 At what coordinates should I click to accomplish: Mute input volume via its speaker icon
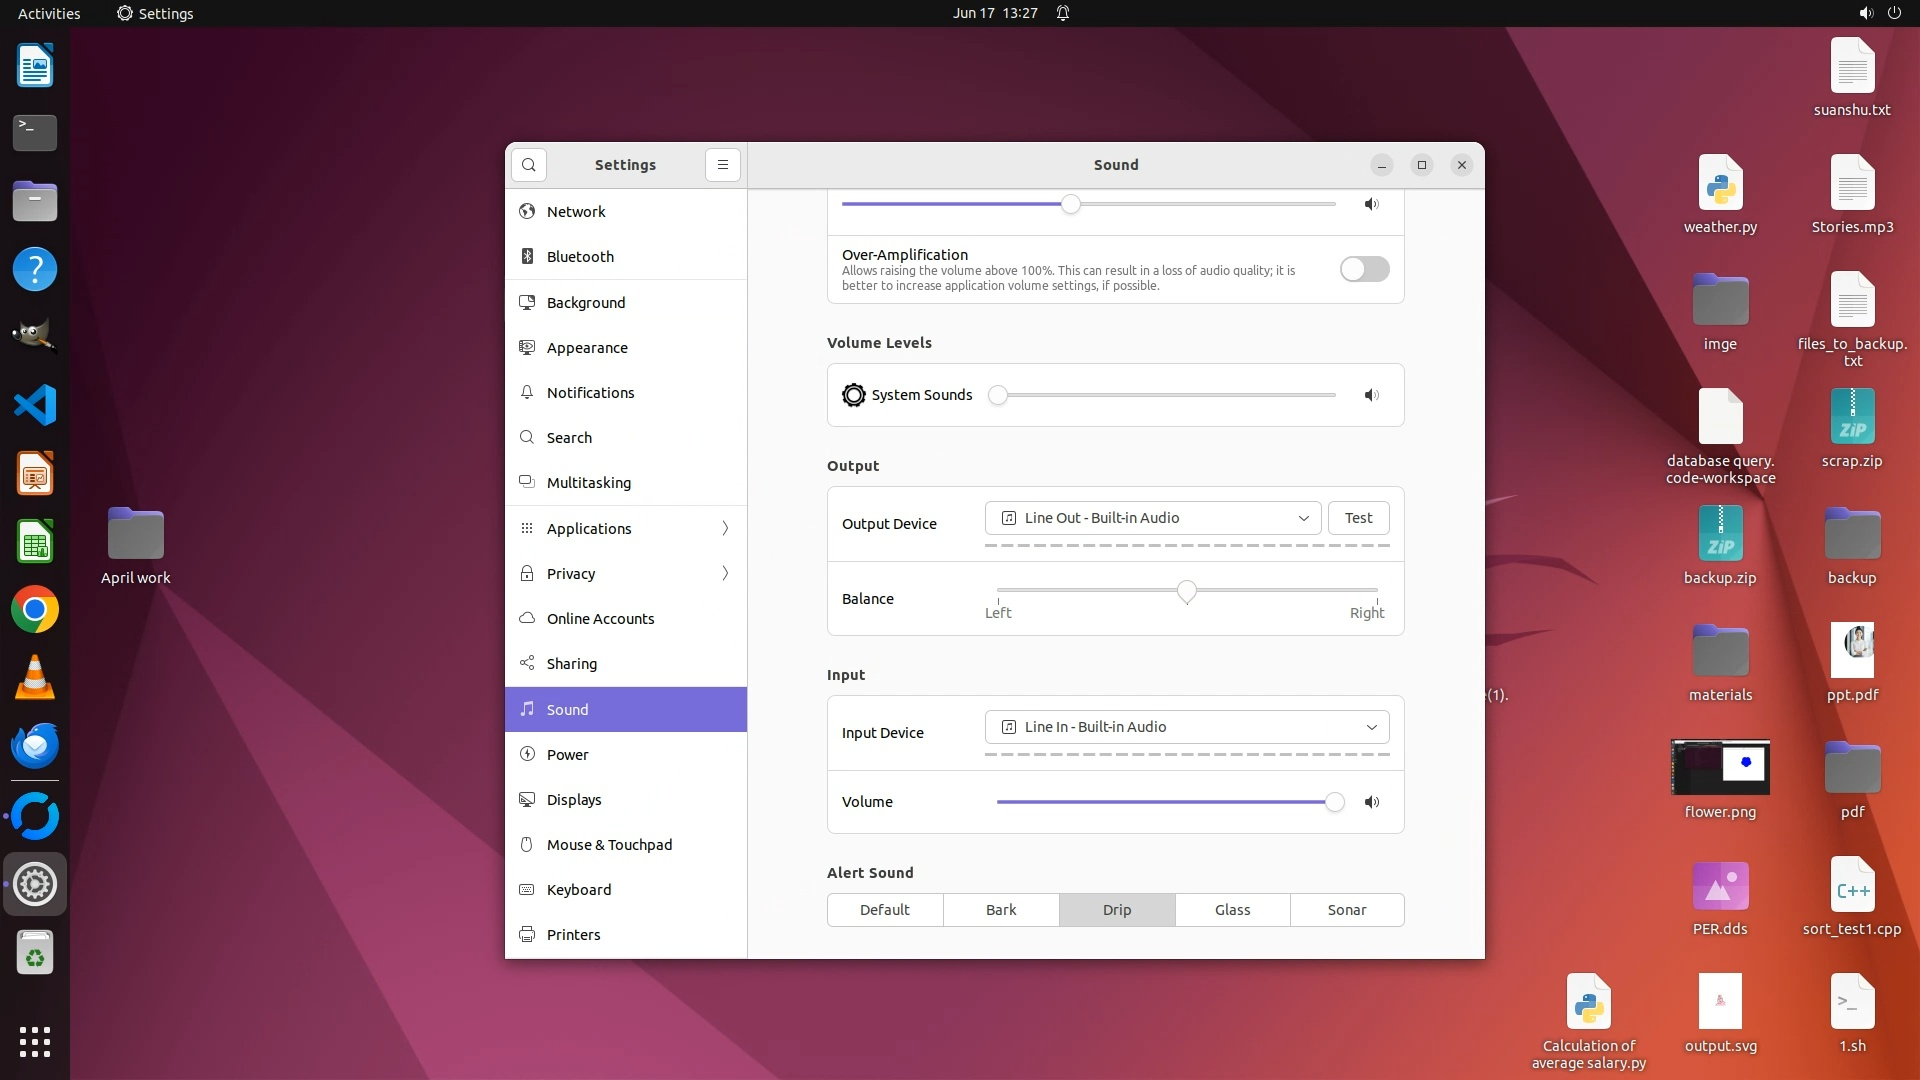1371,802
